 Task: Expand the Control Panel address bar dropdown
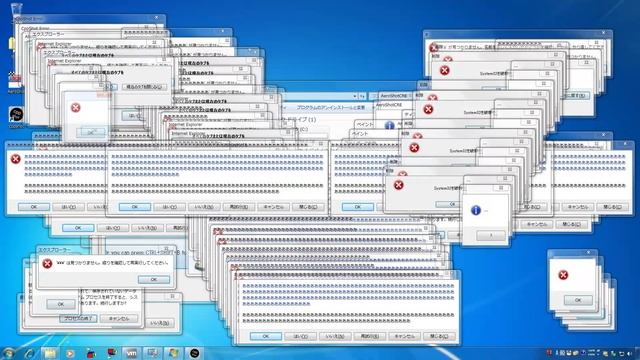tap(355, 96)
